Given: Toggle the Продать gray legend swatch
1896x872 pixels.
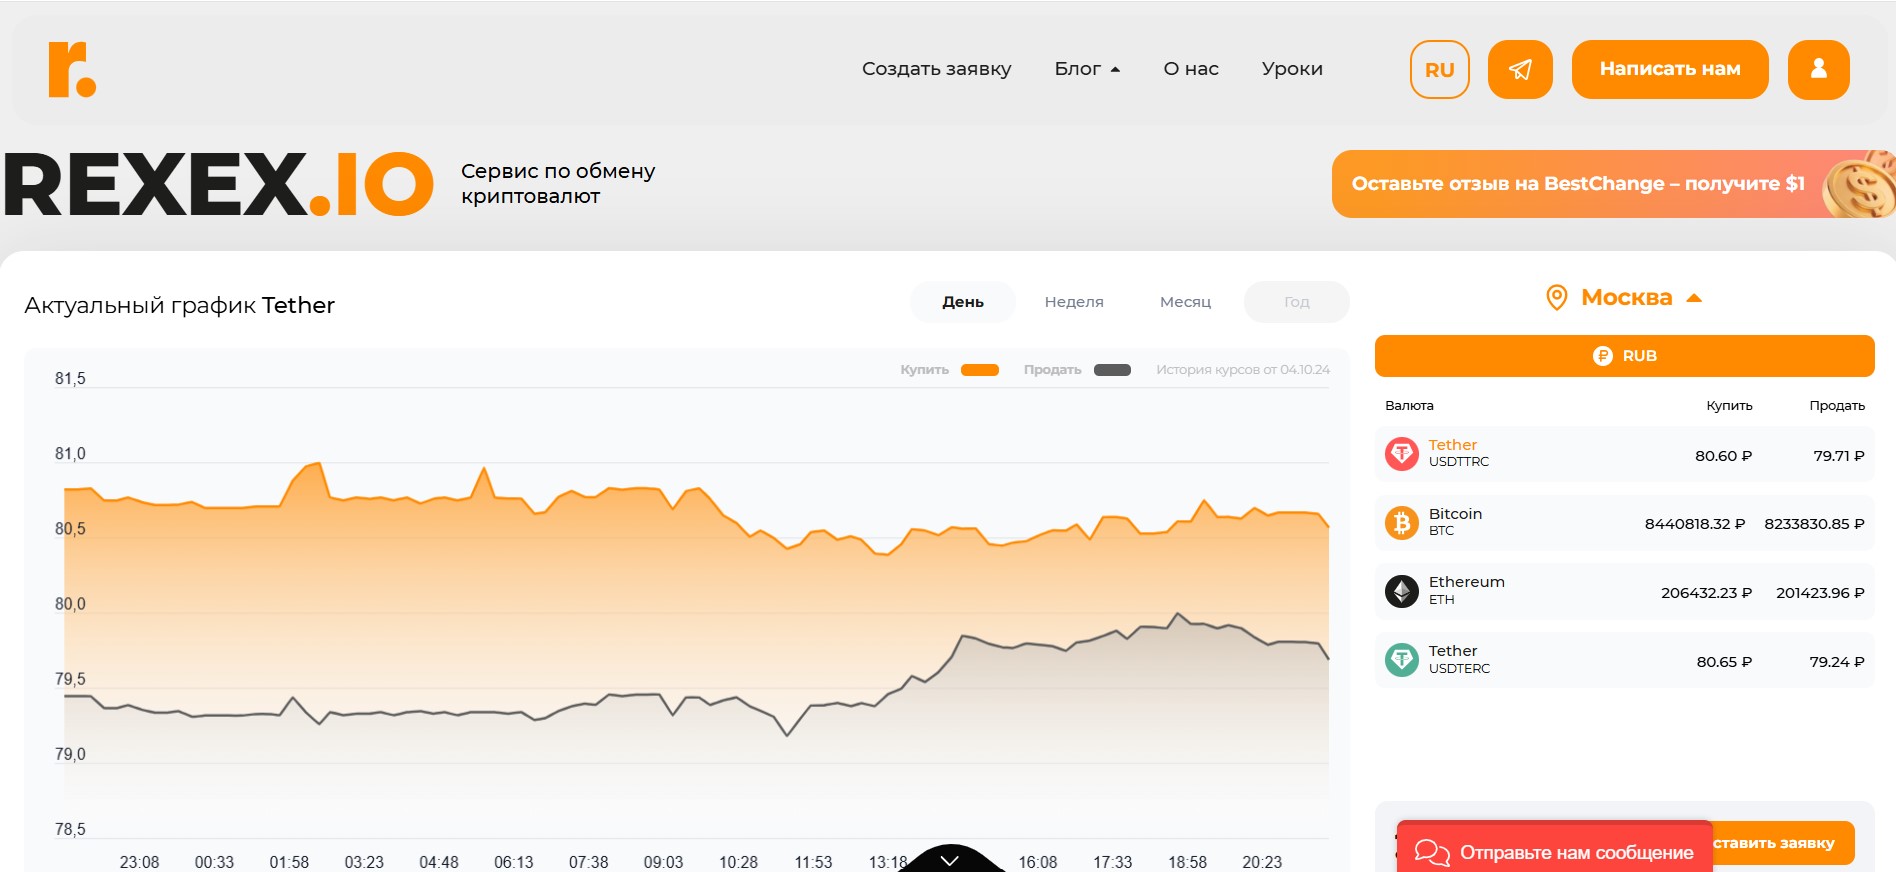Looking at the screenshot, I should 1112,370.
